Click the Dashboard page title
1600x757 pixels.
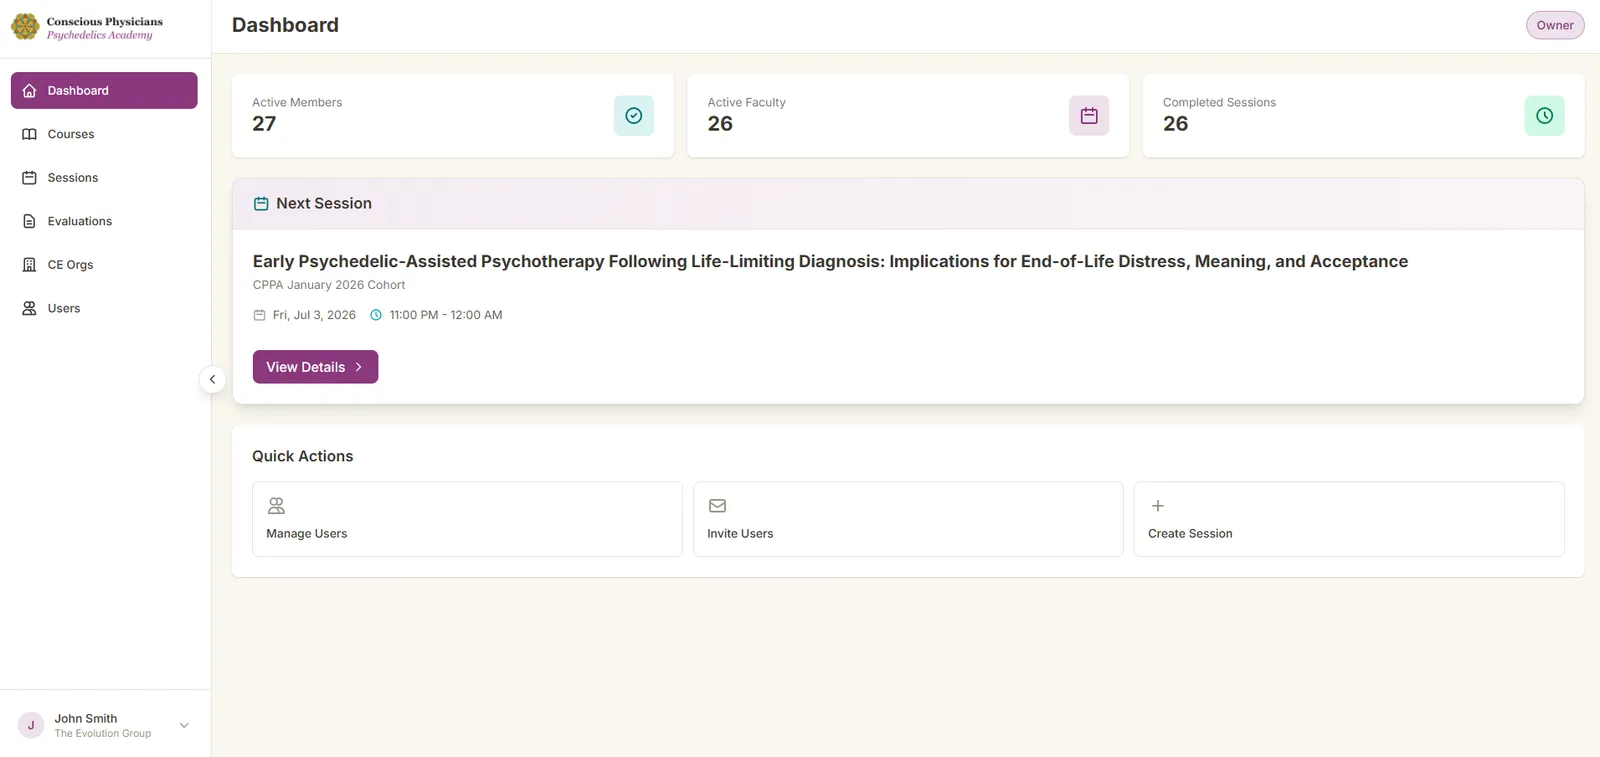click(x=285, y=25)
